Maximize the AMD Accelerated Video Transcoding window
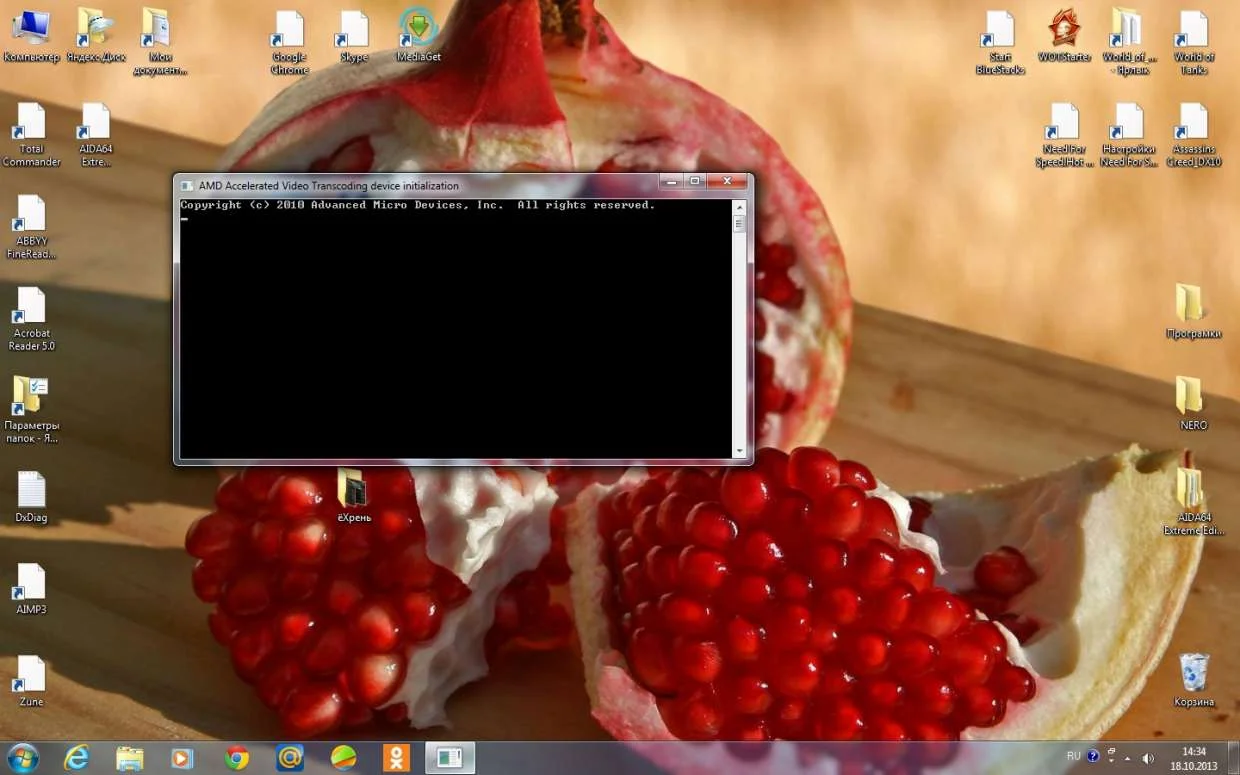Viewport: 1240px width, 775px height. (x=694, y=182)
